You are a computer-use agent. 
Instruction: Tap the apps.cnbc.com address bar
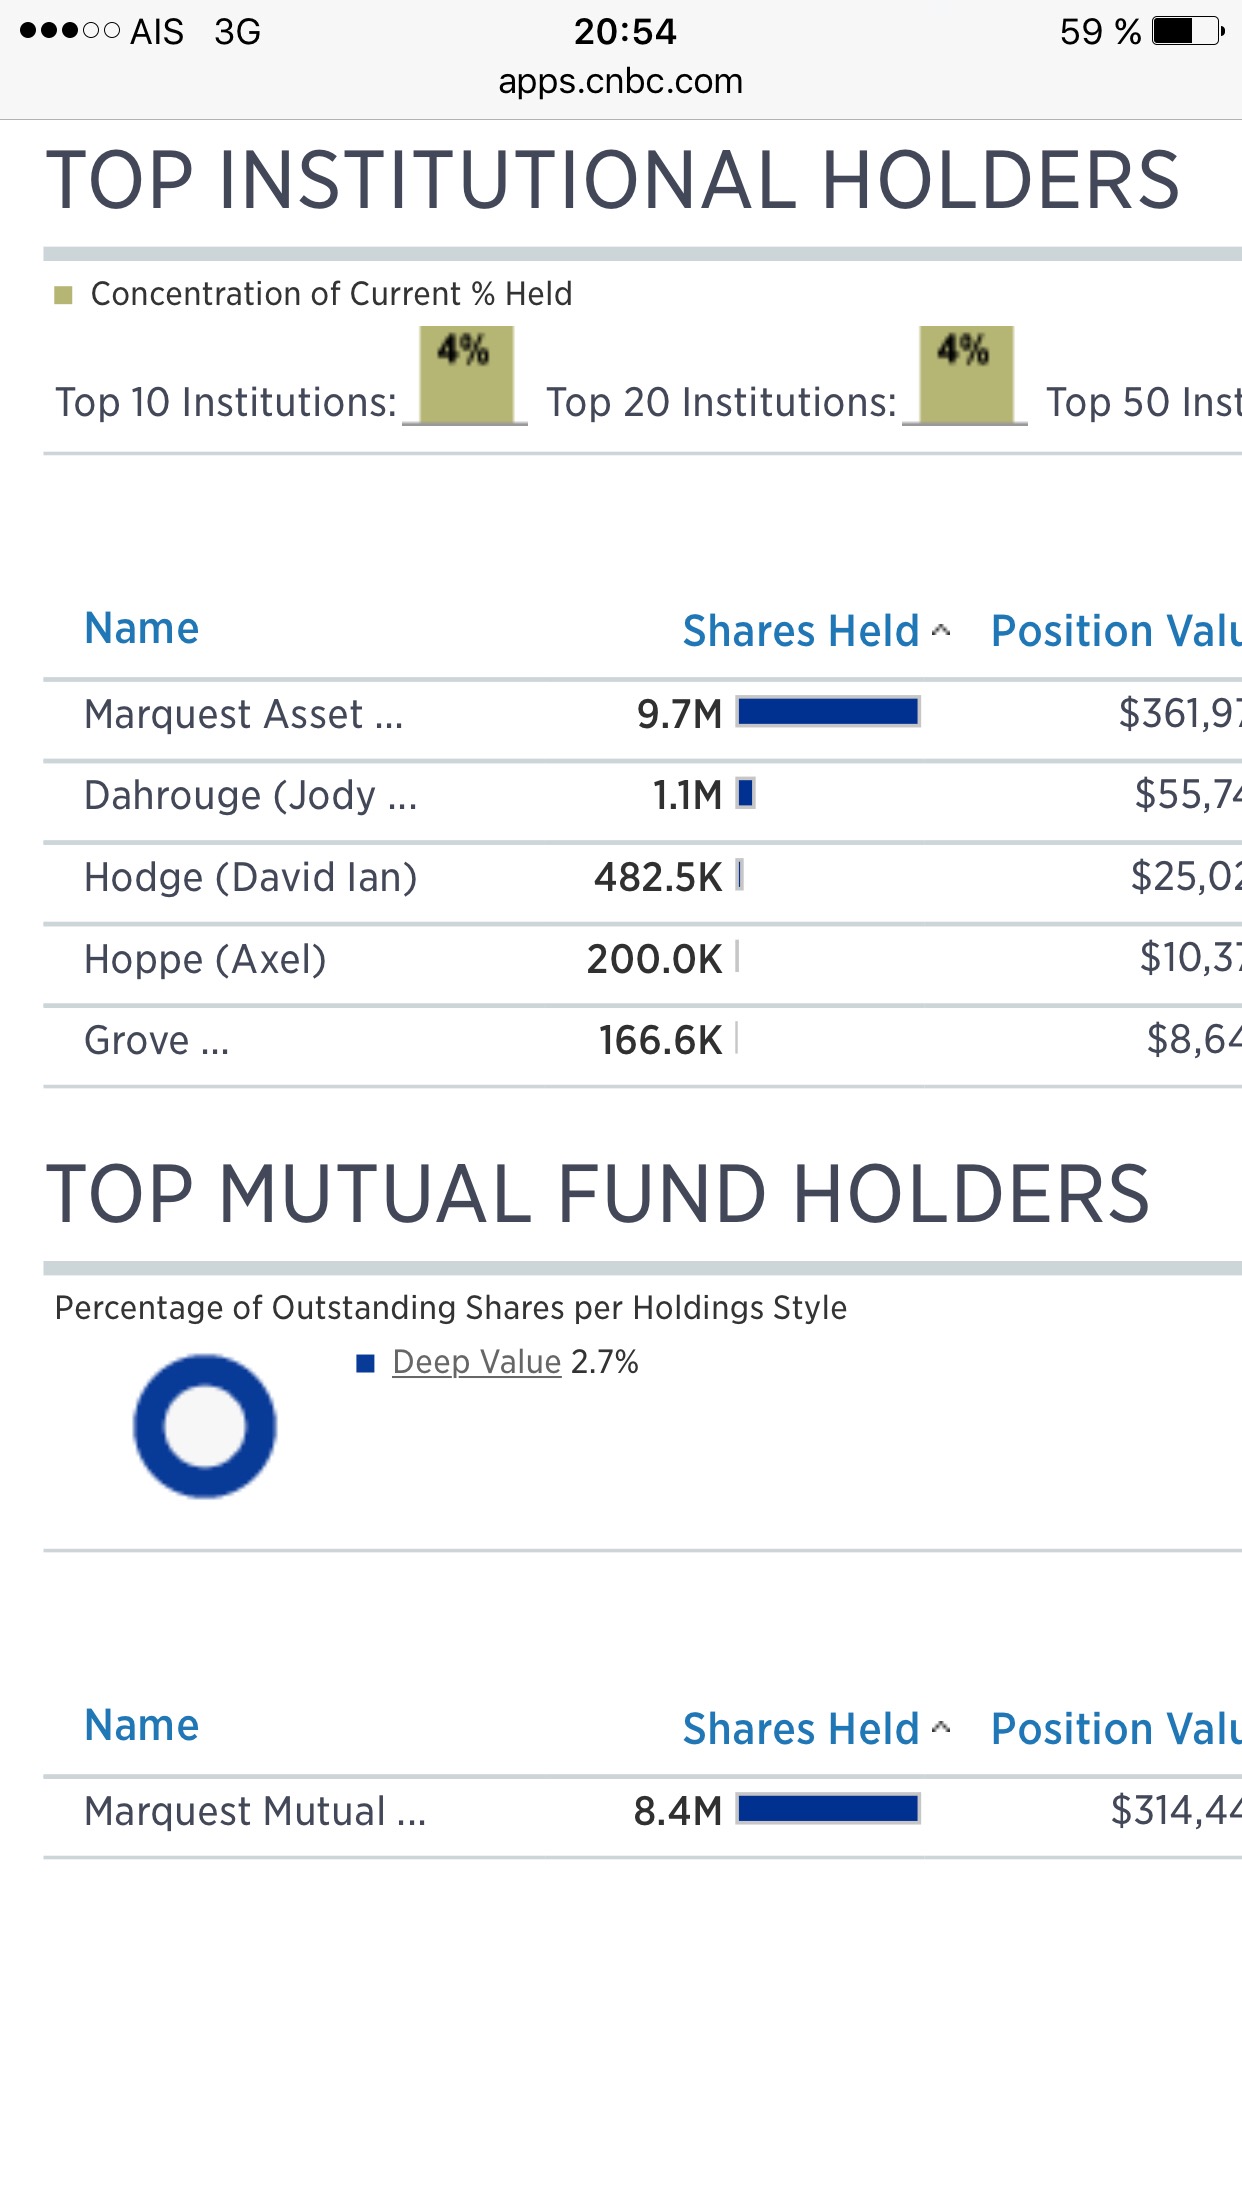point(620,82)
